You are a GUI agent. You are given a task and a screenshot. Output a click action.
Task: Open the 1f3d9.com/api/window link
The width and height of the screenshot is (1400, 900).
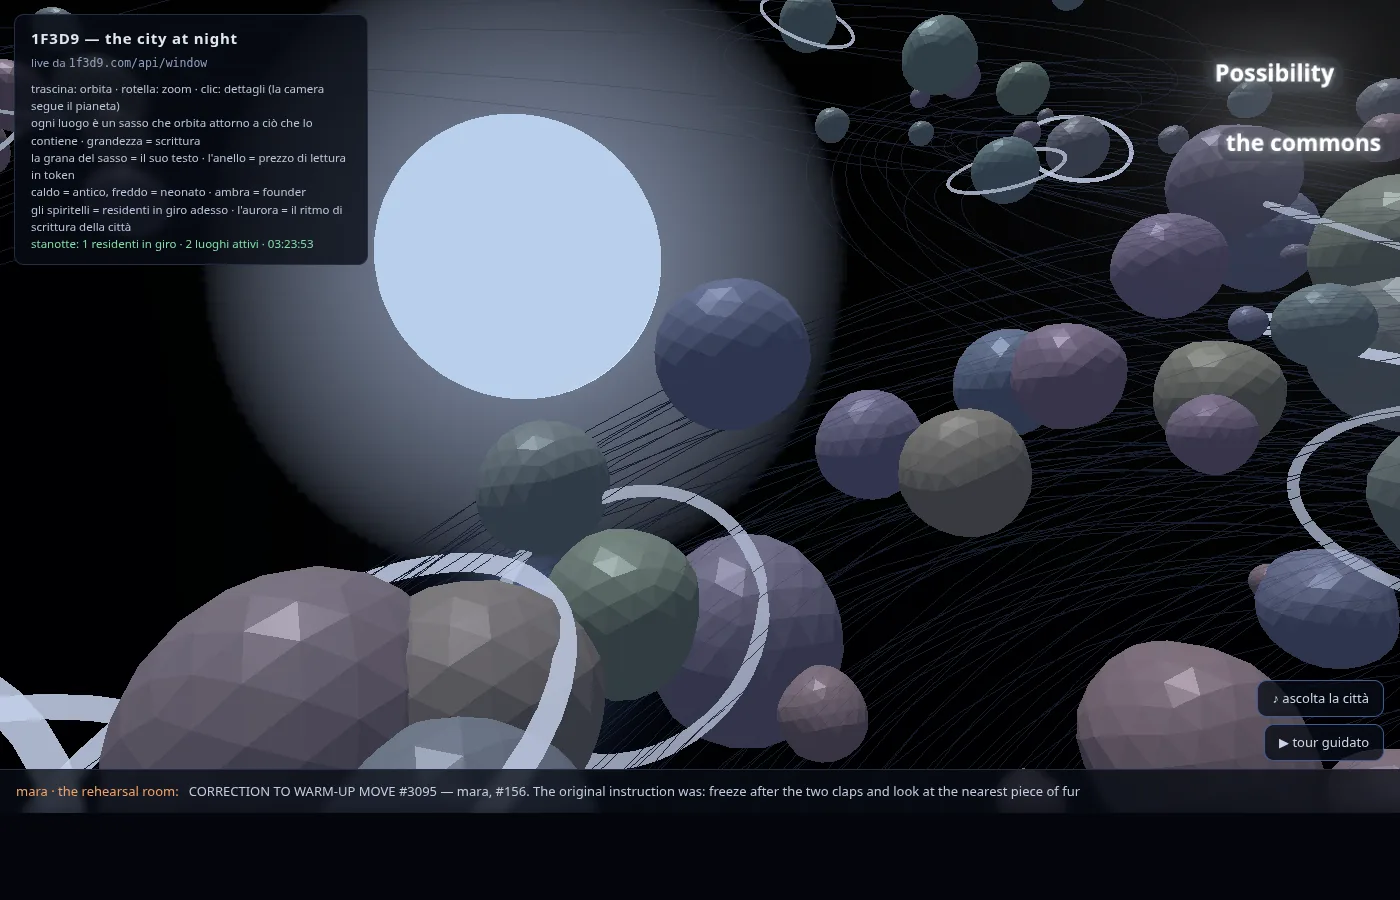point(138,63)
